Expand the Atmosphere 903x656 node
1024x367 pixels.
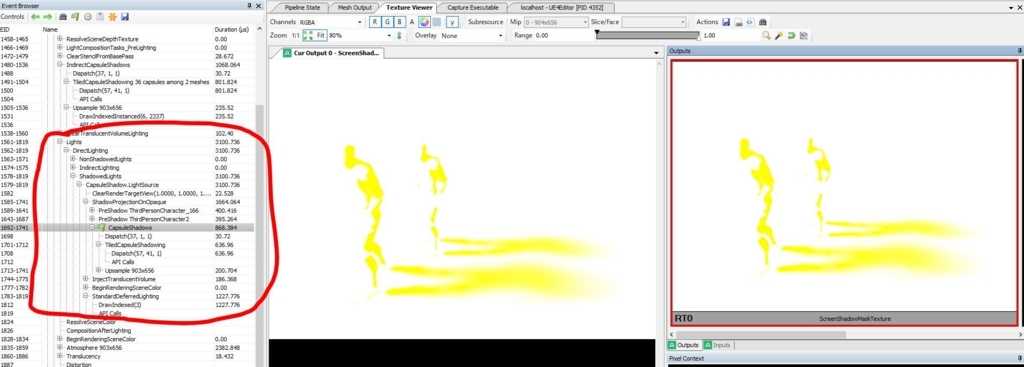click(60, 347)
